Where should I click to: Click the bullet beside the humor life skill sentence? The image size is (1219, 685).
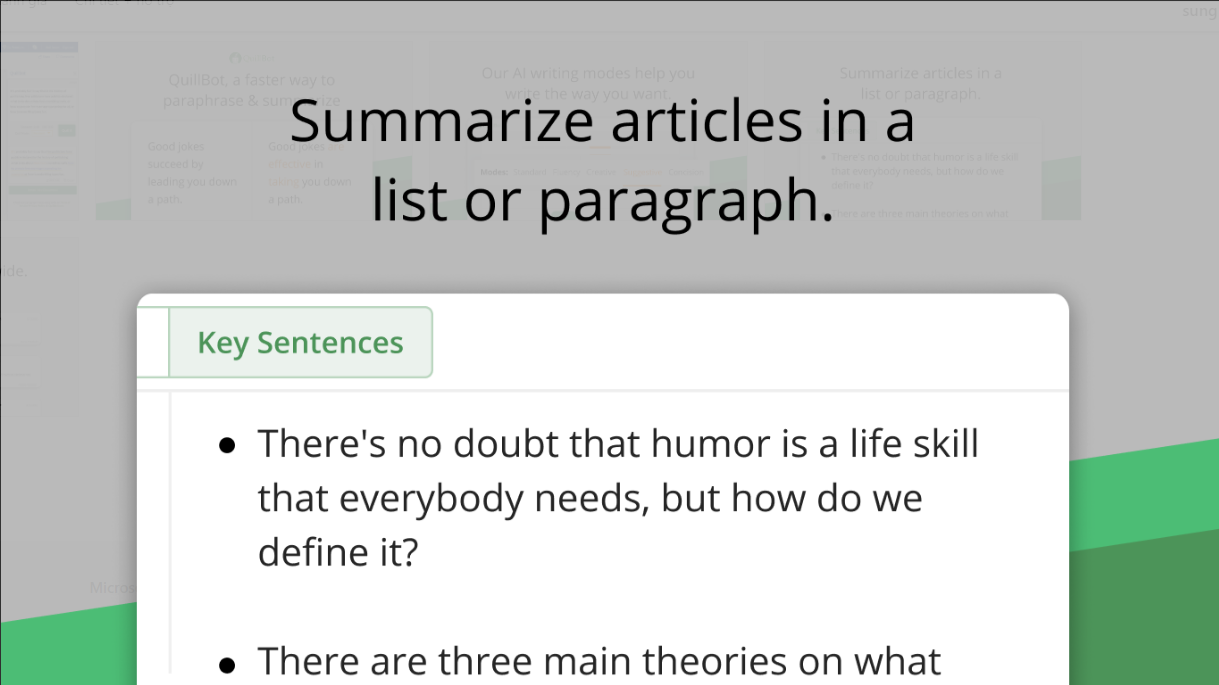(228, 445)
